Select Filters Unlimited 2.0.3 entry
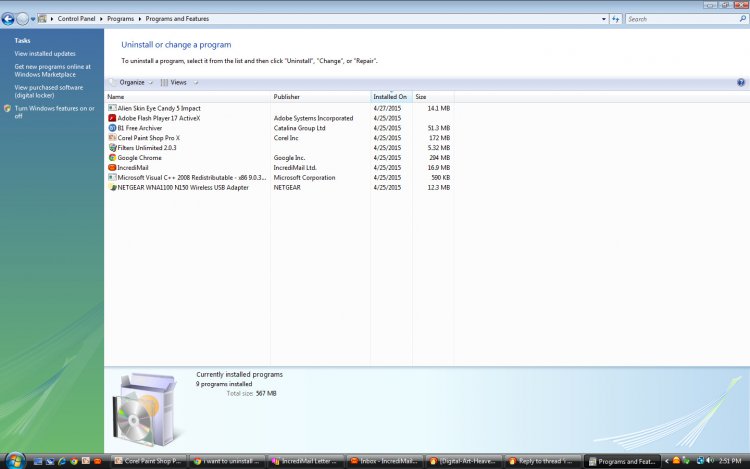This screenshot has width=750, height=469. (x=147, y=148)
